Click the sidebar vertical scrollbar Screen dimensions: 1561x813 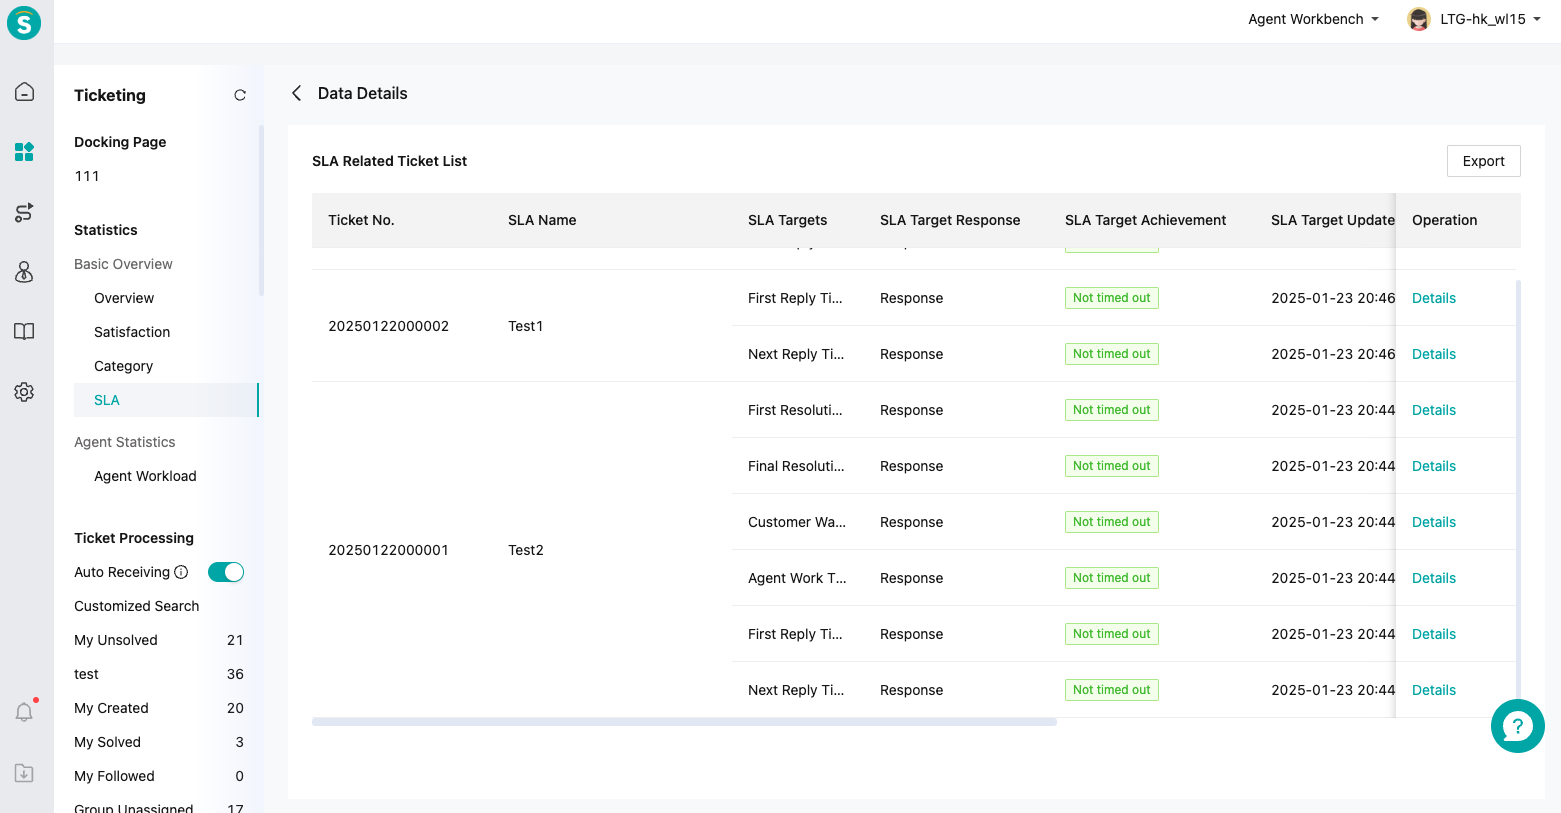point(261,210)
